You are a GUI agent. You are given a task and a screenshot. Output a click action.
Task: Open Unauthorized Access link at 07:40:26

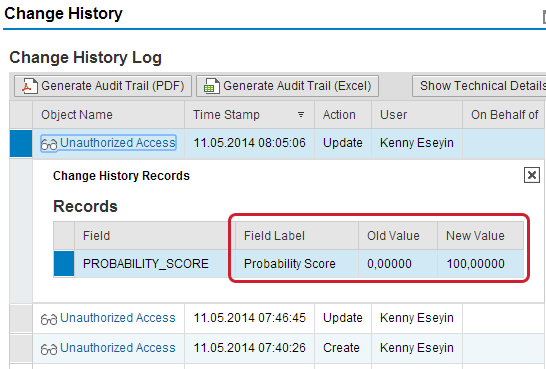(x=118, y=348)
